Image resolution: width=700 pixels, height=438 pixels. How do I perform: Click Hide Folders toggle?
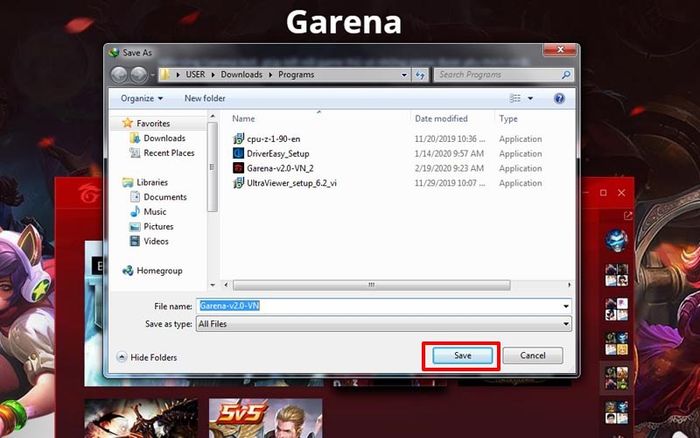[x=147, y=357]
